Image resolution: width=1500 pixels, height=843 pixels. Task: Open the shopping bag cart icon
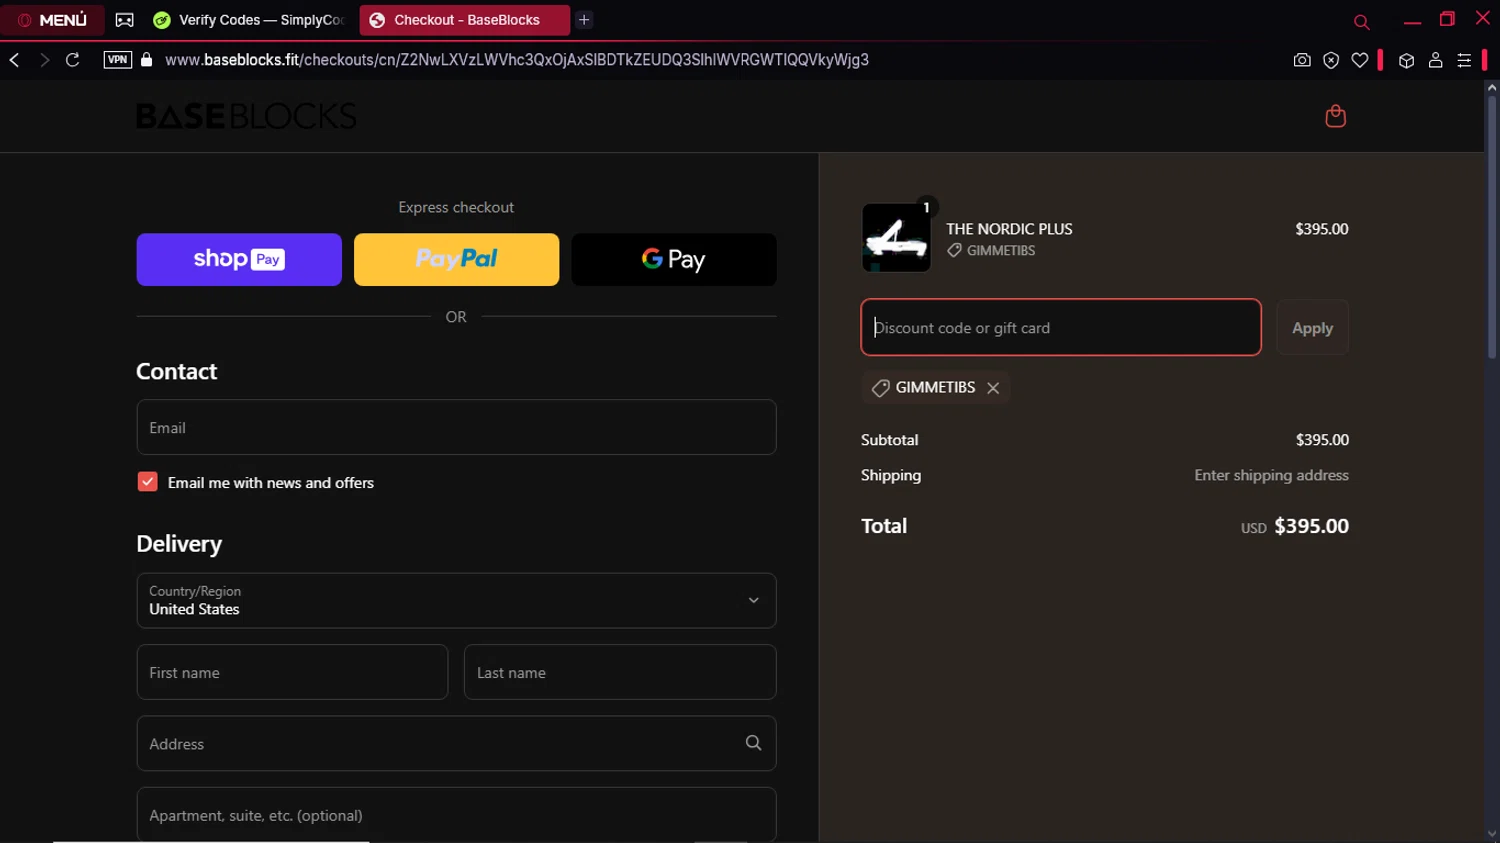(1335, 116)
